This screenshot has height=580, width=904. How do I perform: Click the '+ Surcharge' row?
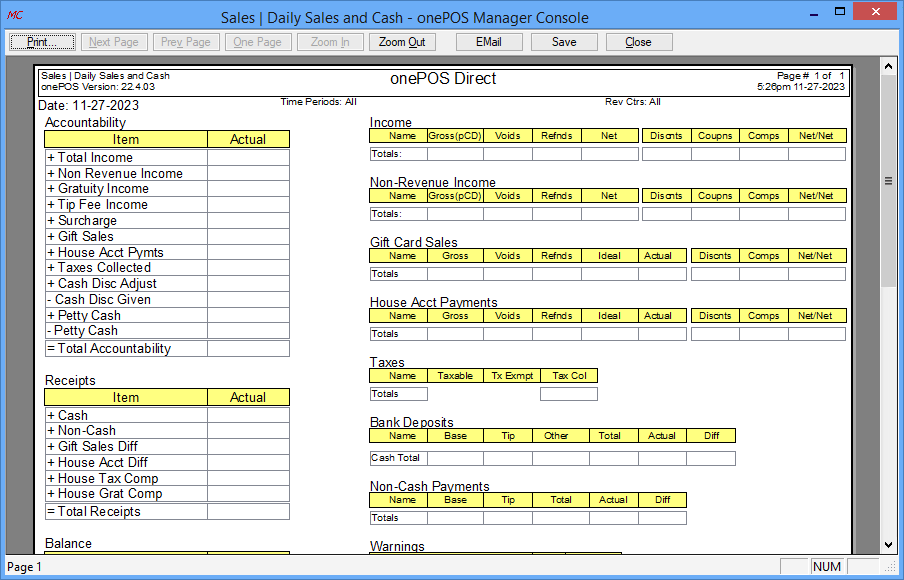click(167, 220)
